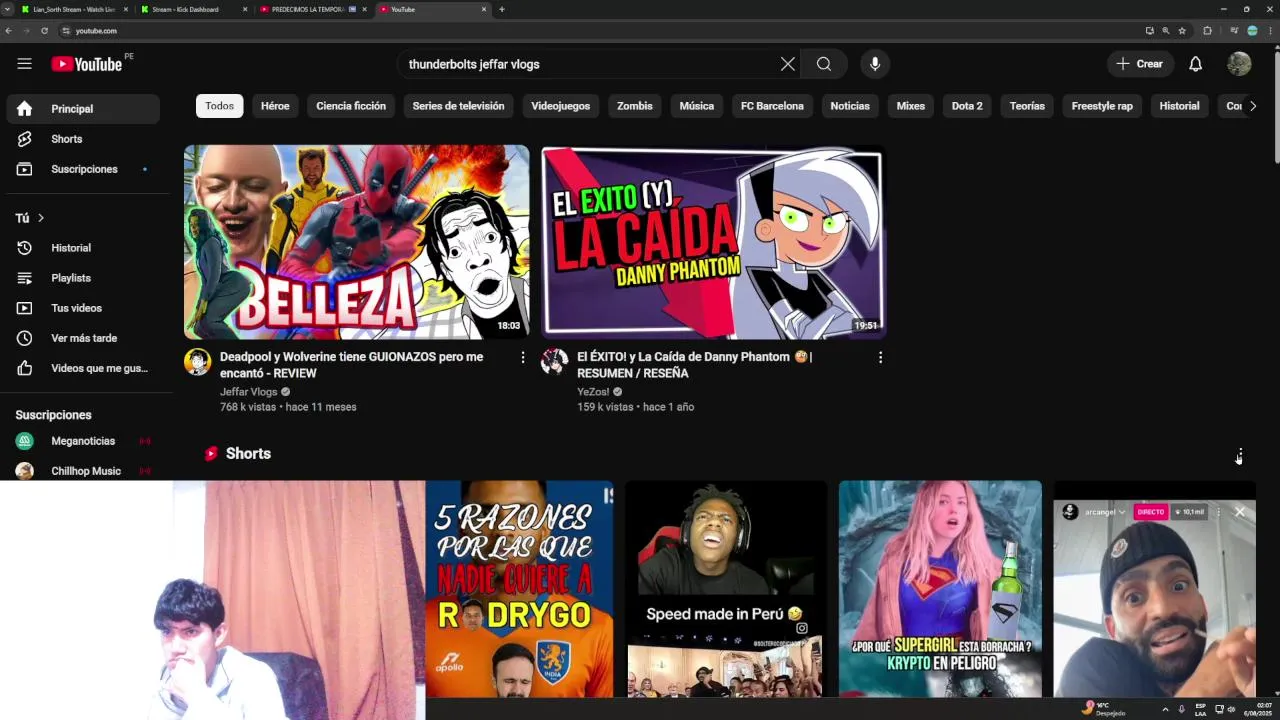Select the Todos filter chip

click(x=219, y=106)
